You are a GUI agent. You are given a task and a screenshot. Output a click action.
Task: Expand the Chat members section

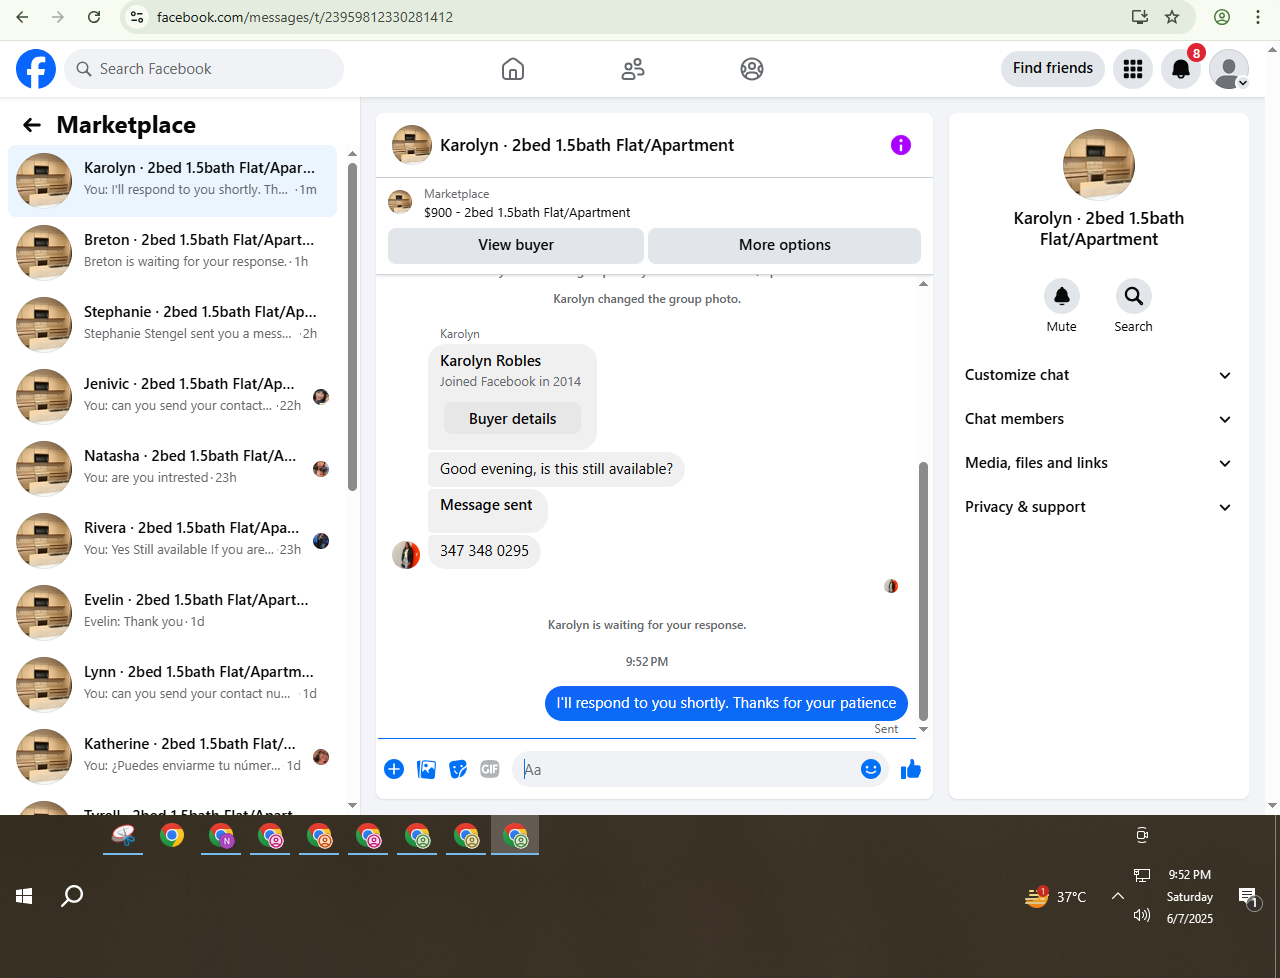click(1098, 419)
